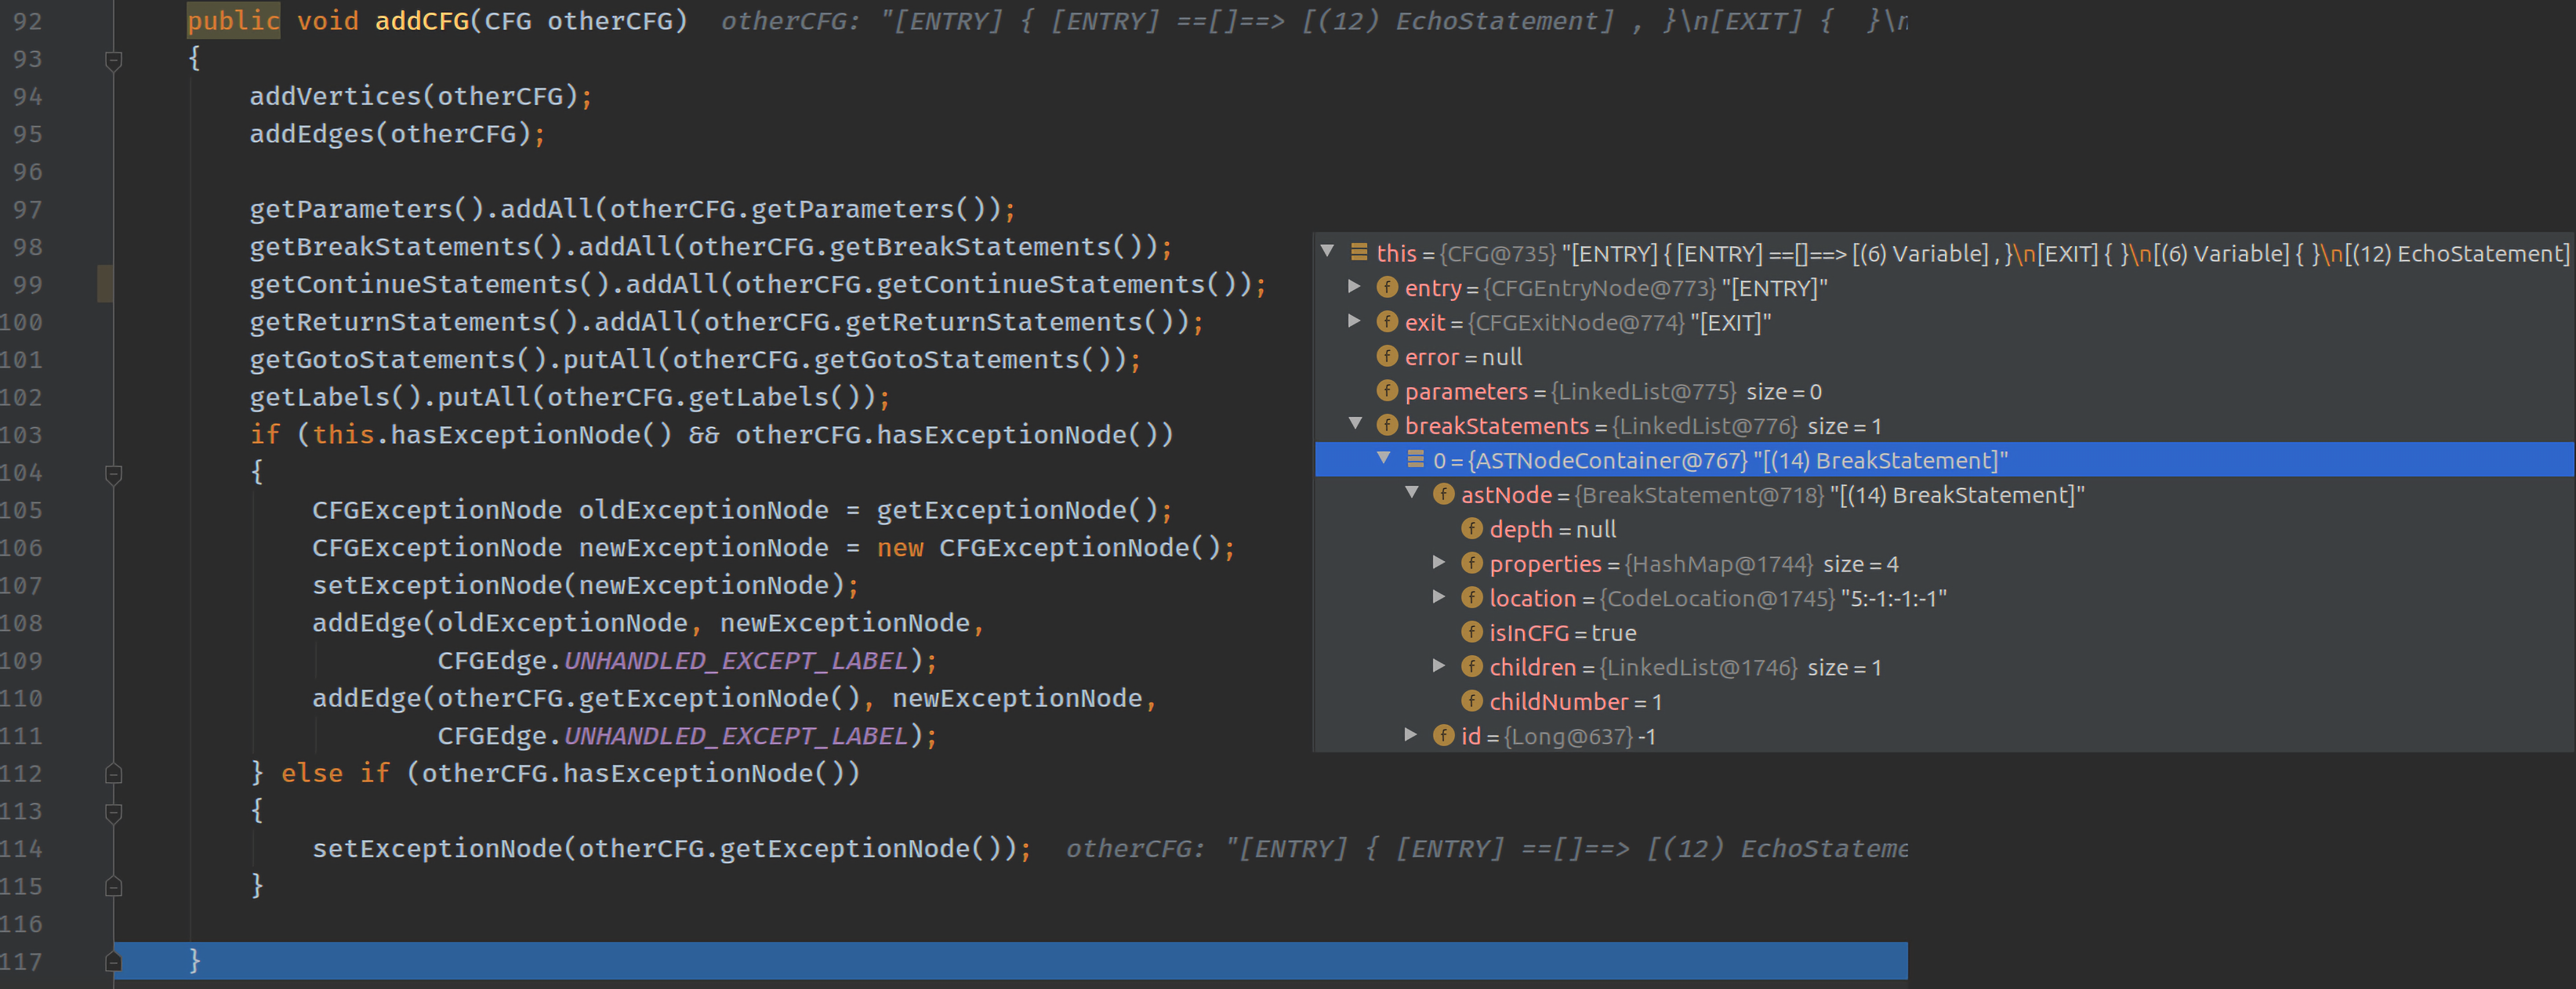Click the field icon beside 'id'
The image size is (2576, 989).
pos(1444,735)
